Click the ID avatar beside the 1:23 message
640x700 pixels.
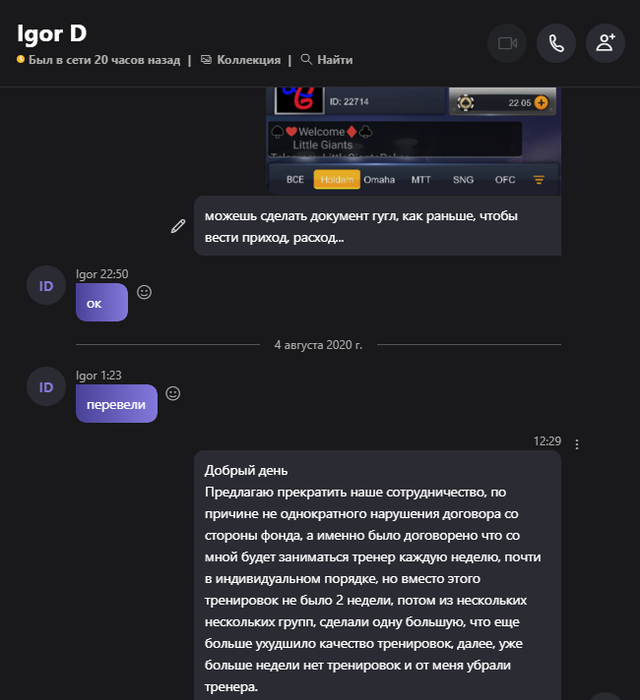click(x=46, y=387)
